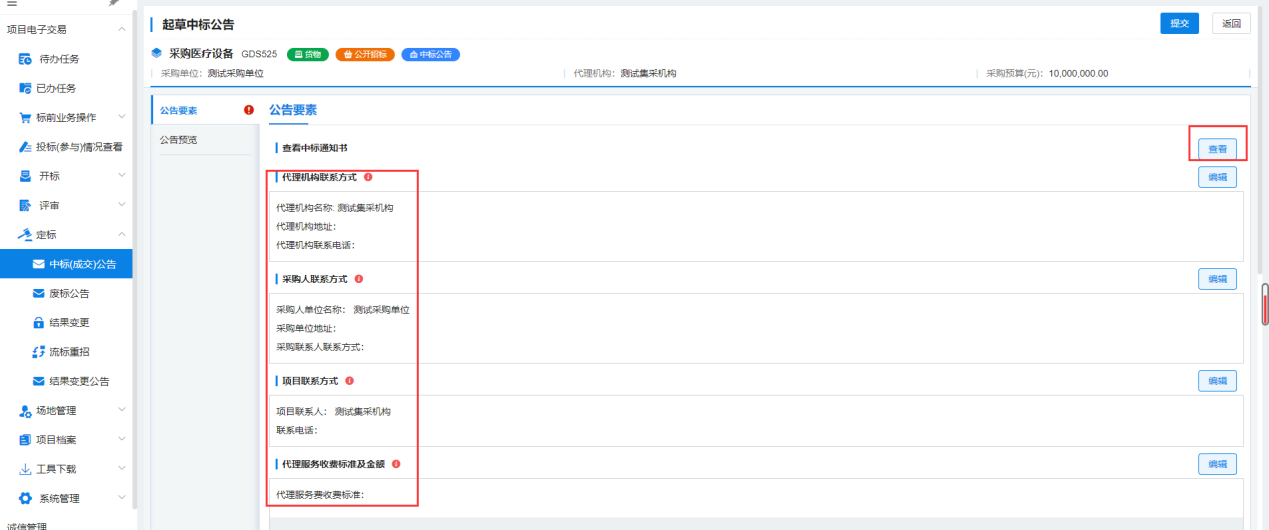
Task: Click the 结果变更 lock icon
Action: point(39,323)
